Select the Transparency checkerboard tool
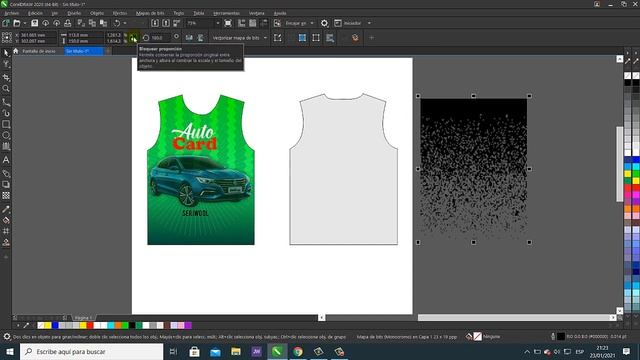 [x=6, y=196]
